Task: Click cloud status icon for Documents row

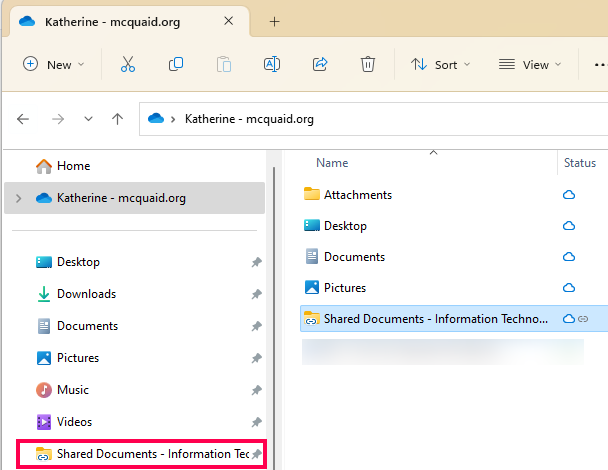Action: pyautogui.click(x=569, y=257)
